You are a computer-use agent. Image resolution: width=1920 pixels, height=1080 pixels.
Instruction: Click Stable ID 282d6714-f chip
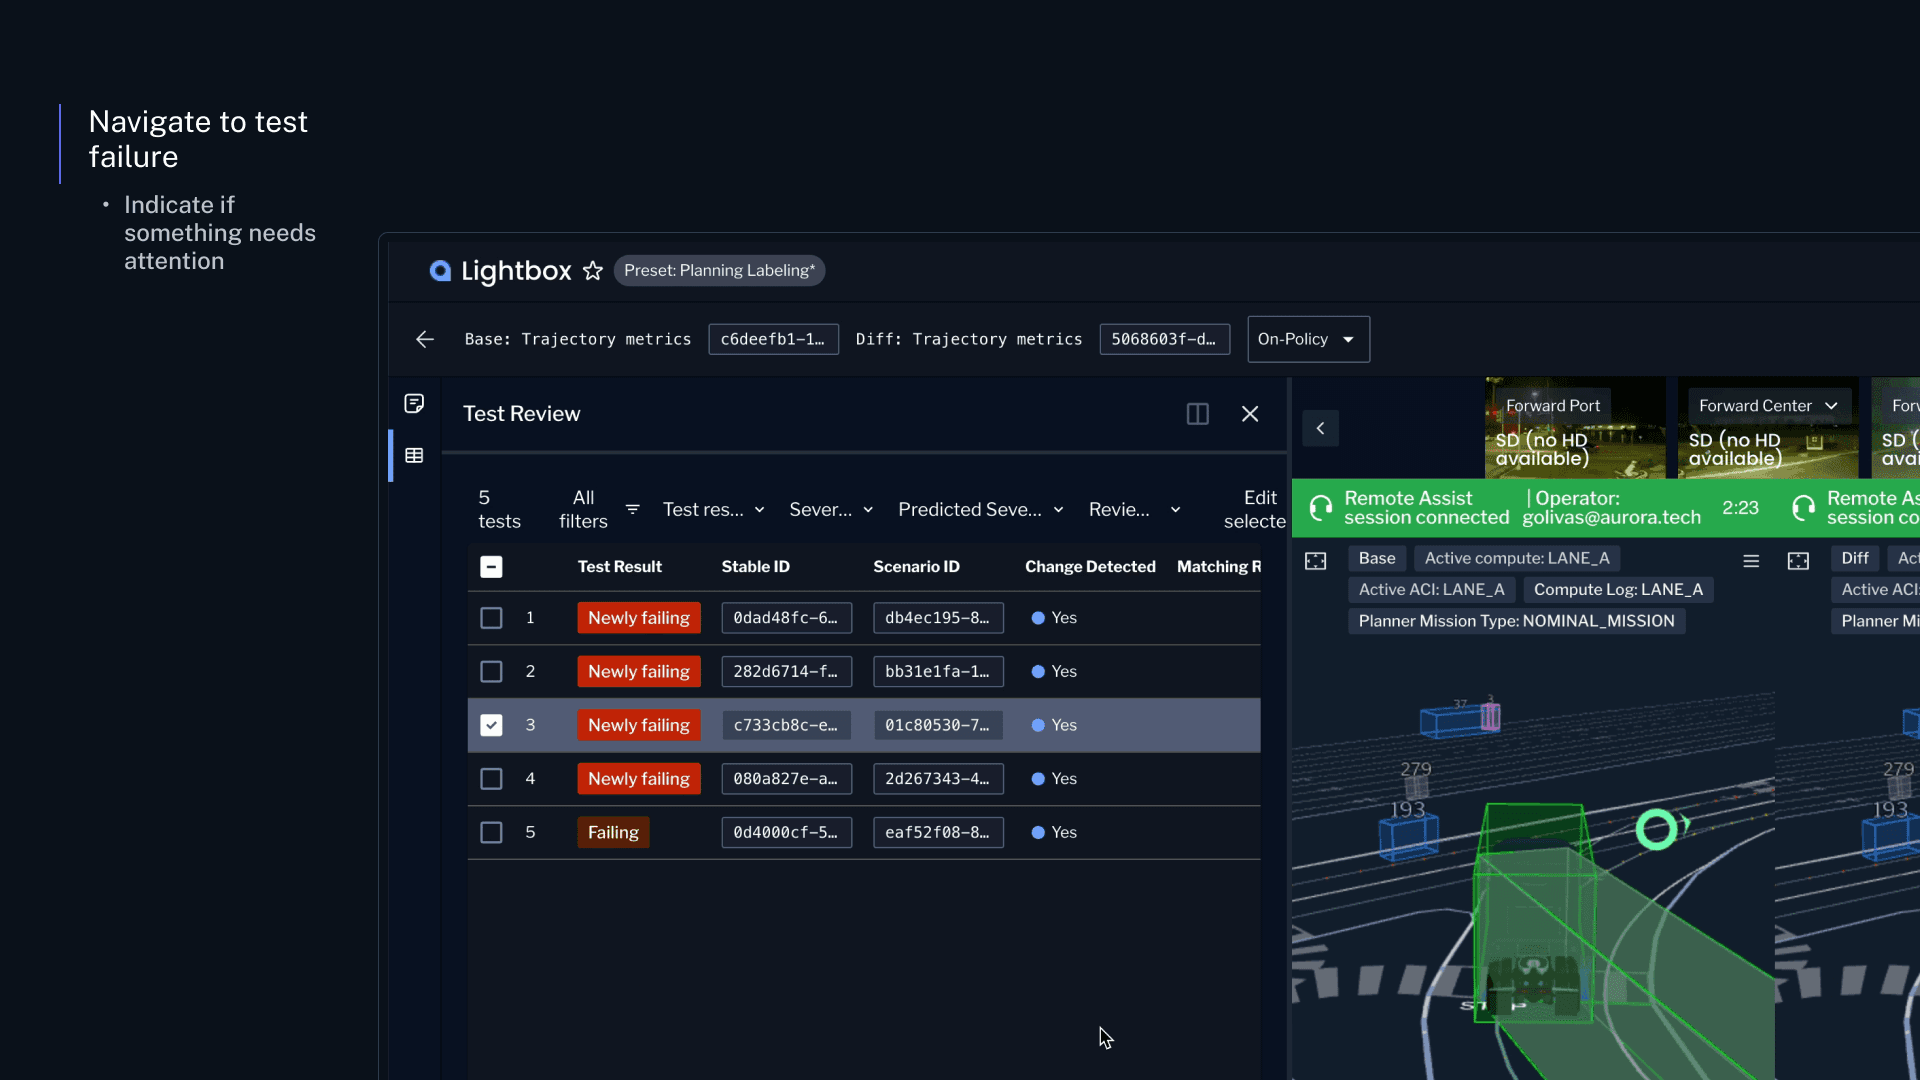coord(786,672)
